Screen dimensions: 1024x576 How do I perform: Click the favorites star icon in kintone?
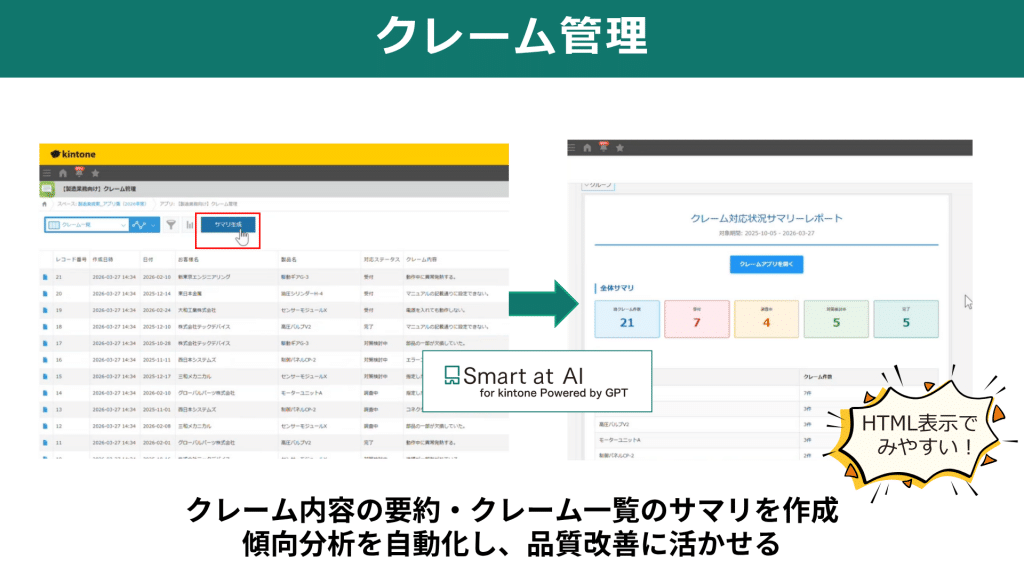95,173
